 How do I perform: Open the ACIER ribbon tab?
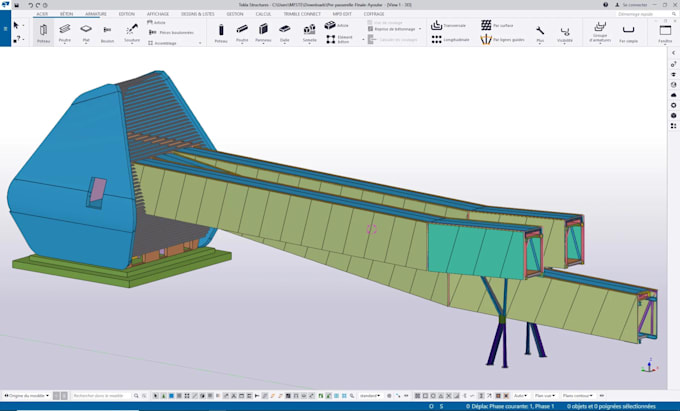[40, 15]
